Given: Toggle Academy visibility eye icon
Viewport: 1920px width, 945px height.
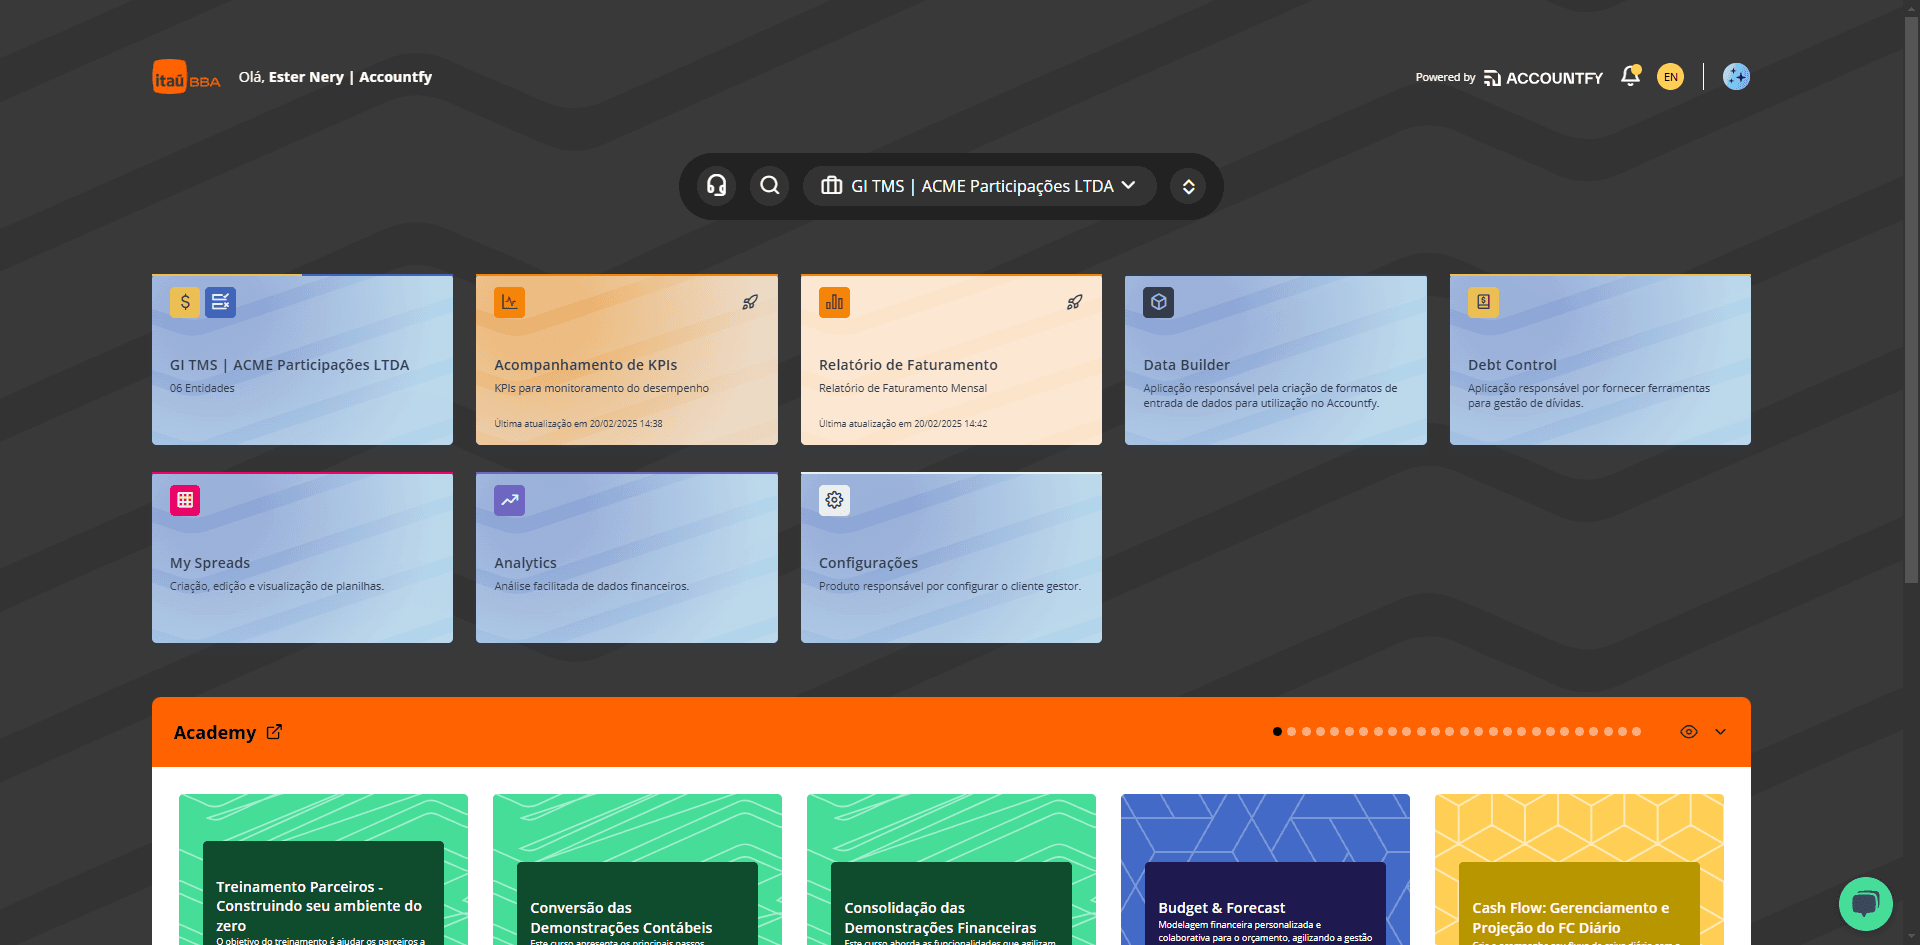Looking at the screenshot, I should click(1689, 732).
